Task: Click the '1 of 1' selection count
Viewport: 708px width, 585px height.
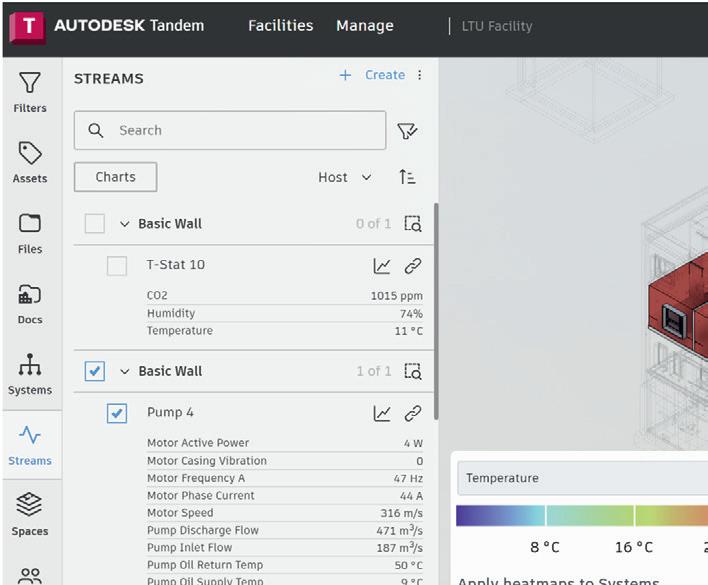Action: [x=374, y=371]
